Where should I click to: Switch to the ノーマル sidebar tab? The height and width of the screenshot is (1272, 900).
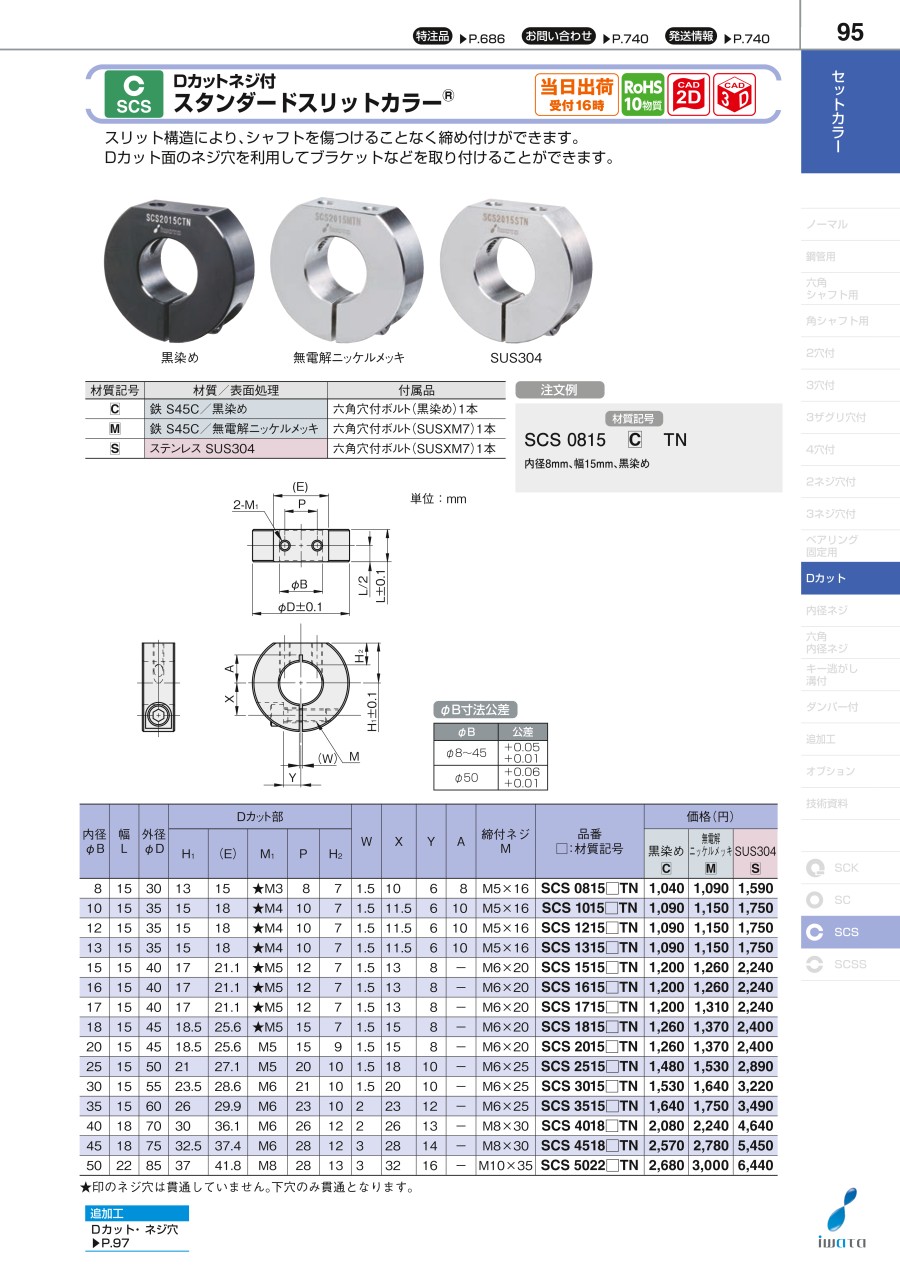point(826,225)
